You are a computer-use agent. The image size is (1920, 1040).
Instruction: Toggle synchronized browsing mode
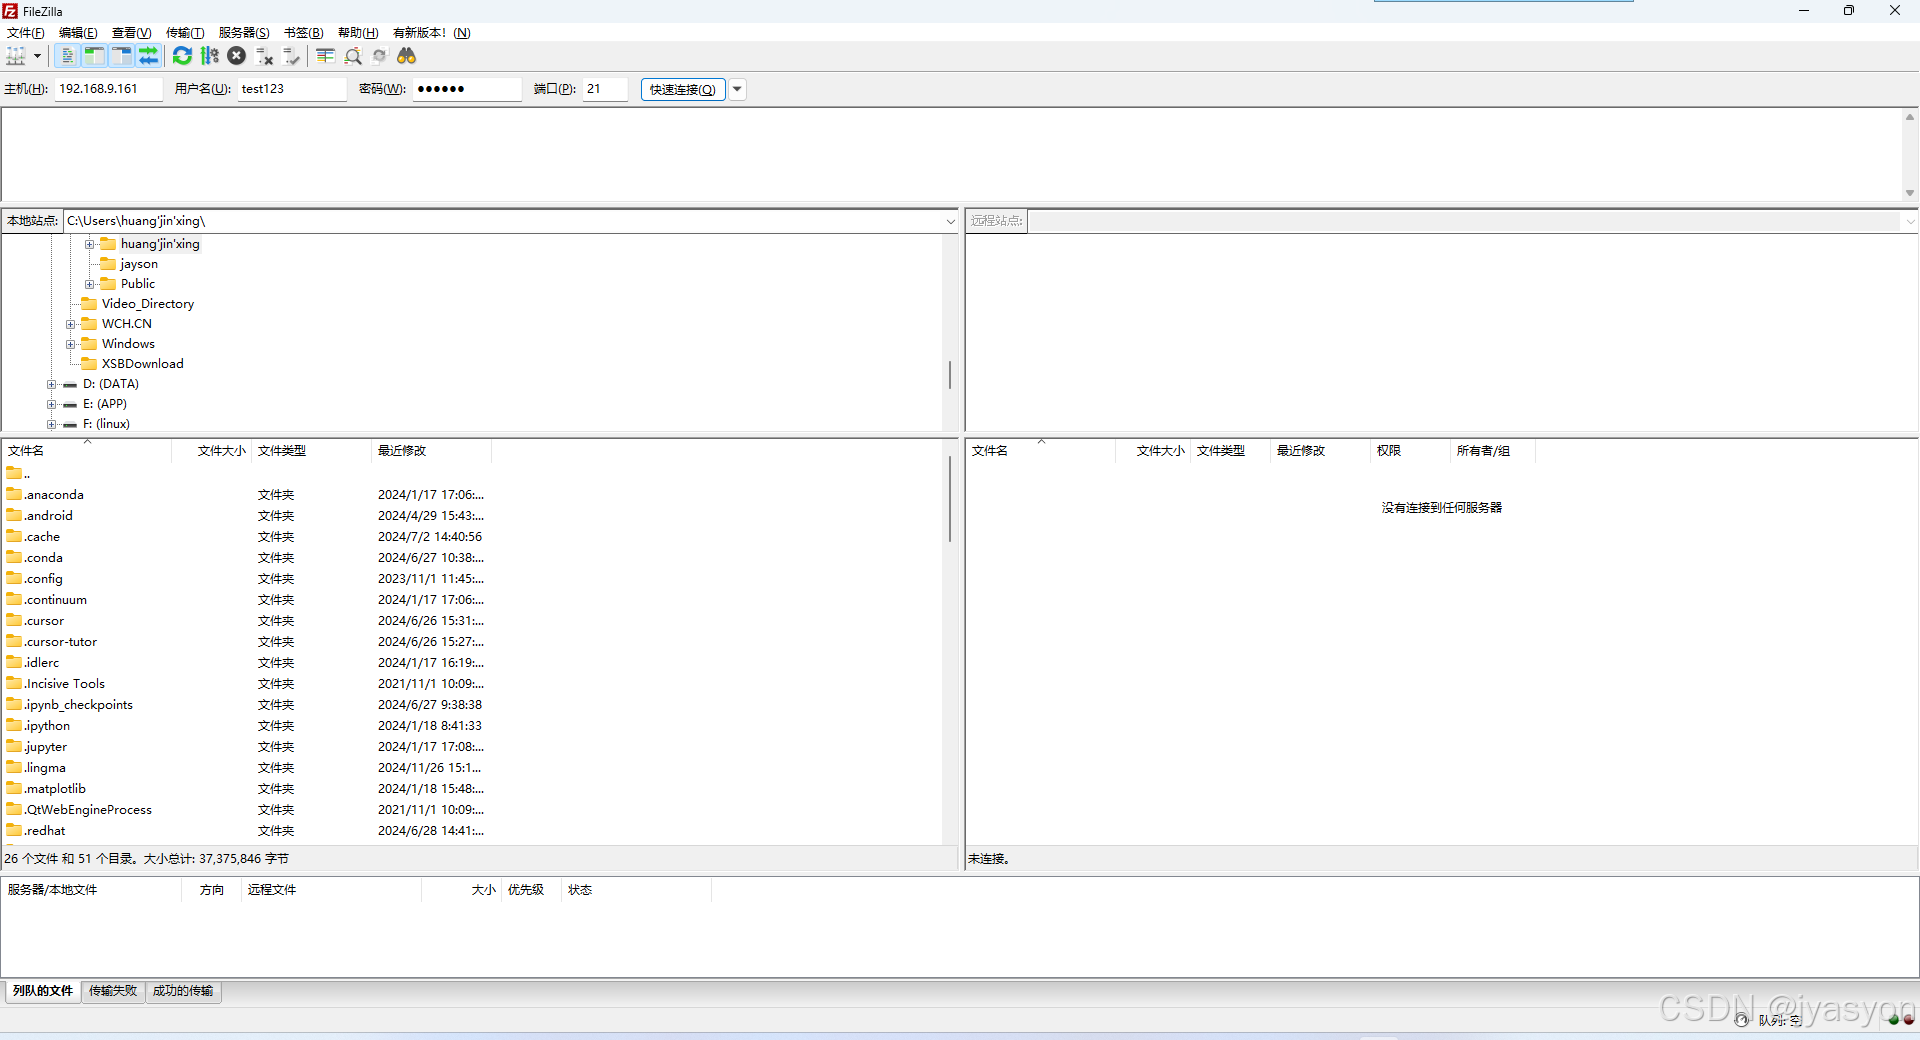coord(379,56)
